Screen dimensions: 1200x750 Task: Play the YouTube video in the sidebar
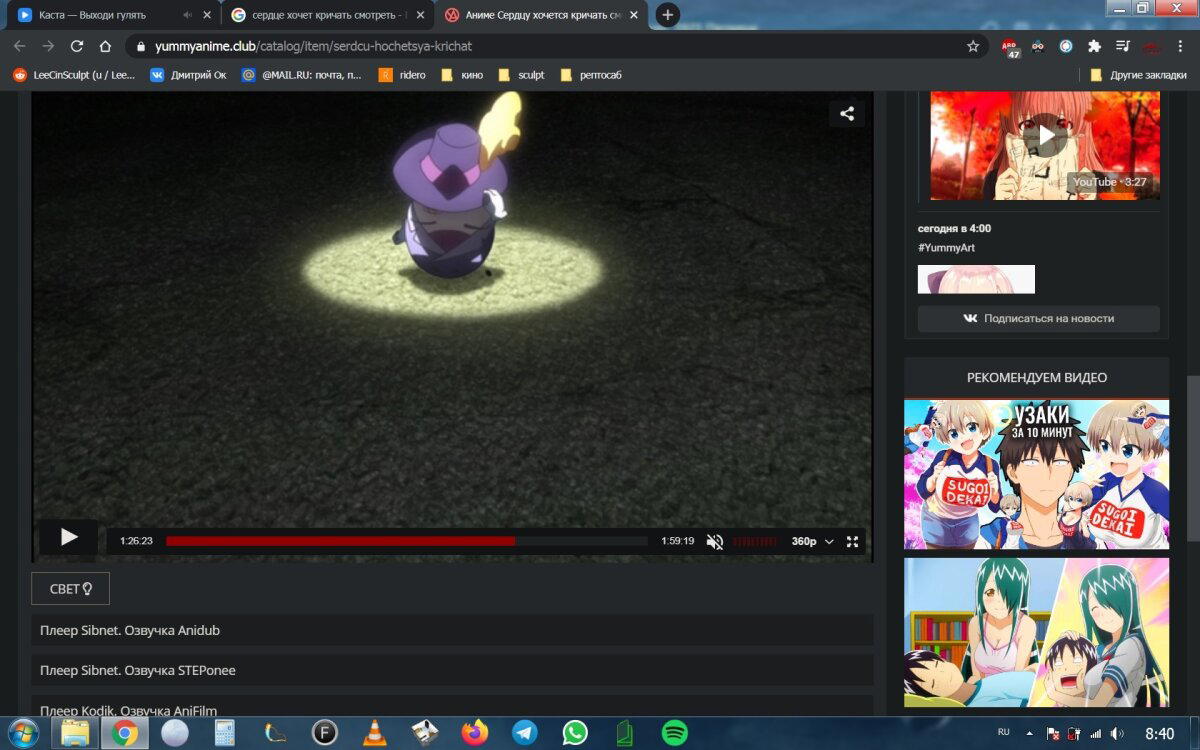1045,136
